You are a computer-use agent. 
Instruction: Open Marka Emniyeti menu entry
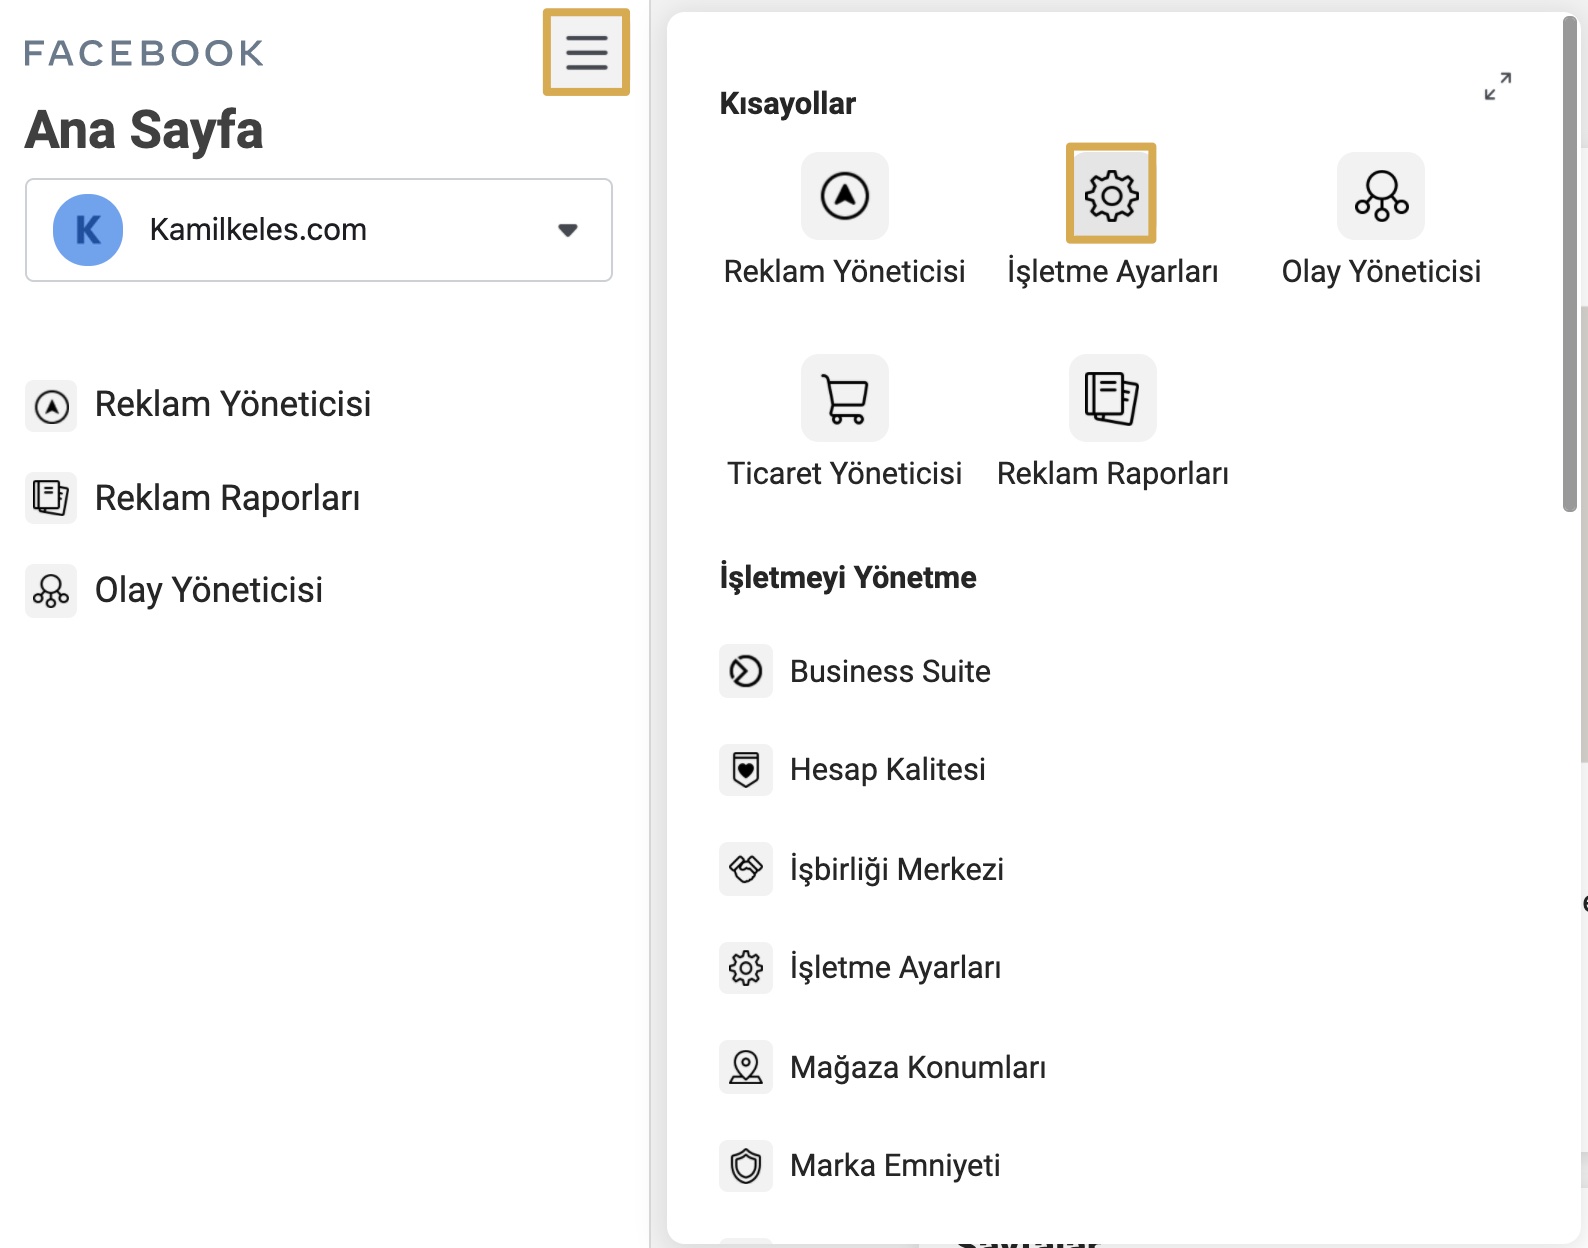tap(895, 1165)
